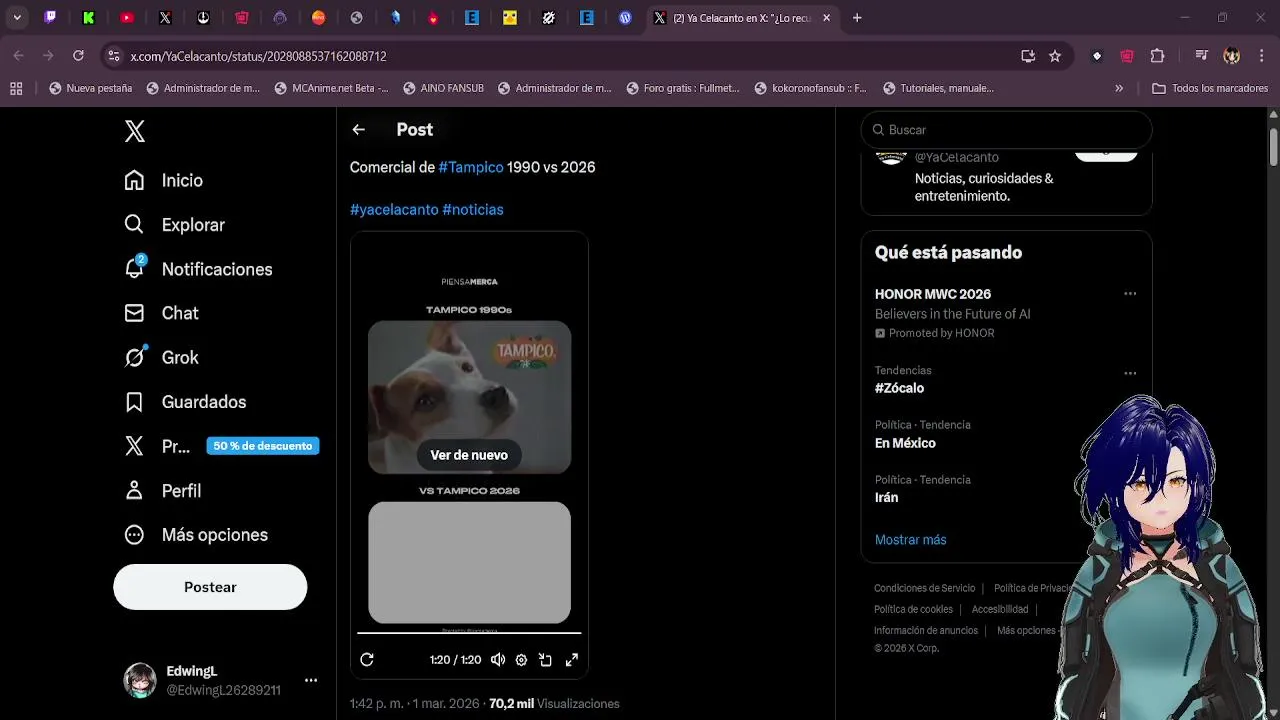The image size is (1280, 720).
Task: Open Explorar search page
Action: point(174,225)
